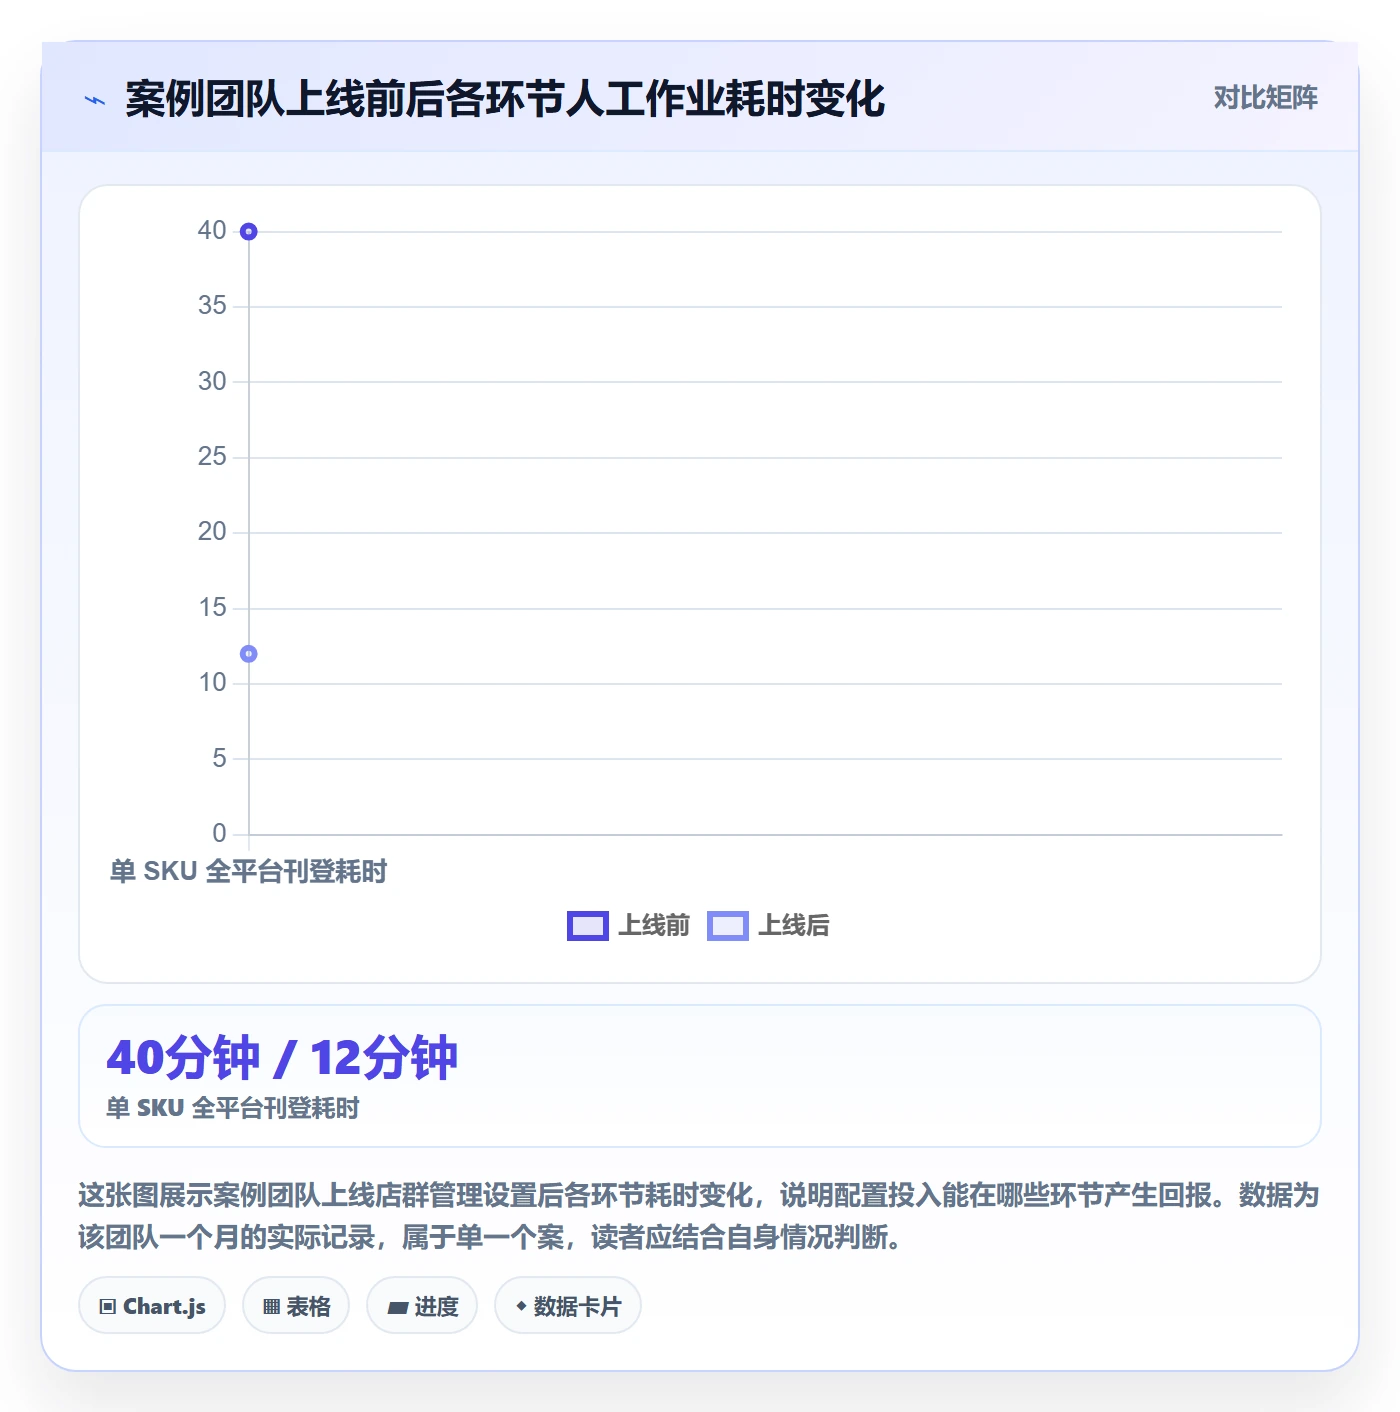1400x1412 pixels.
Task: Click the y-axis tick label 35
Action: coord(212,306)
